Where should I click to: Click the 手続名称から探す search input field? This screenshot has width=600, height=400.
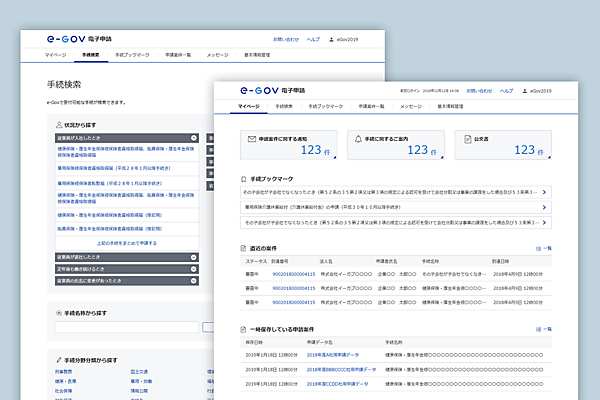[x=125, y=327]
